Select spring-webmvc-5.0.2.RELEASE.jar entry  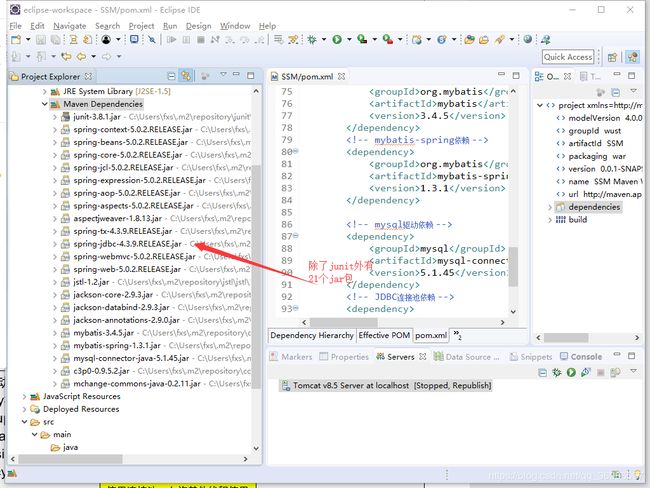[134, 257]
